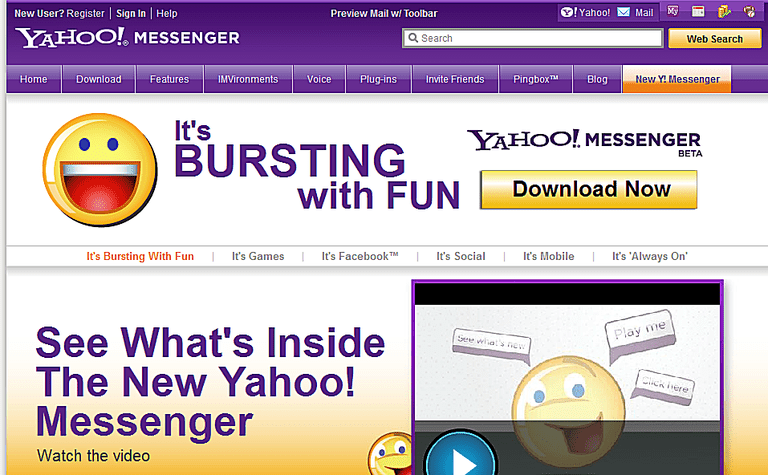This screenshot has width=768, height=475.
Task: Click See What's Inside headline text
Action: click(210, 382)
